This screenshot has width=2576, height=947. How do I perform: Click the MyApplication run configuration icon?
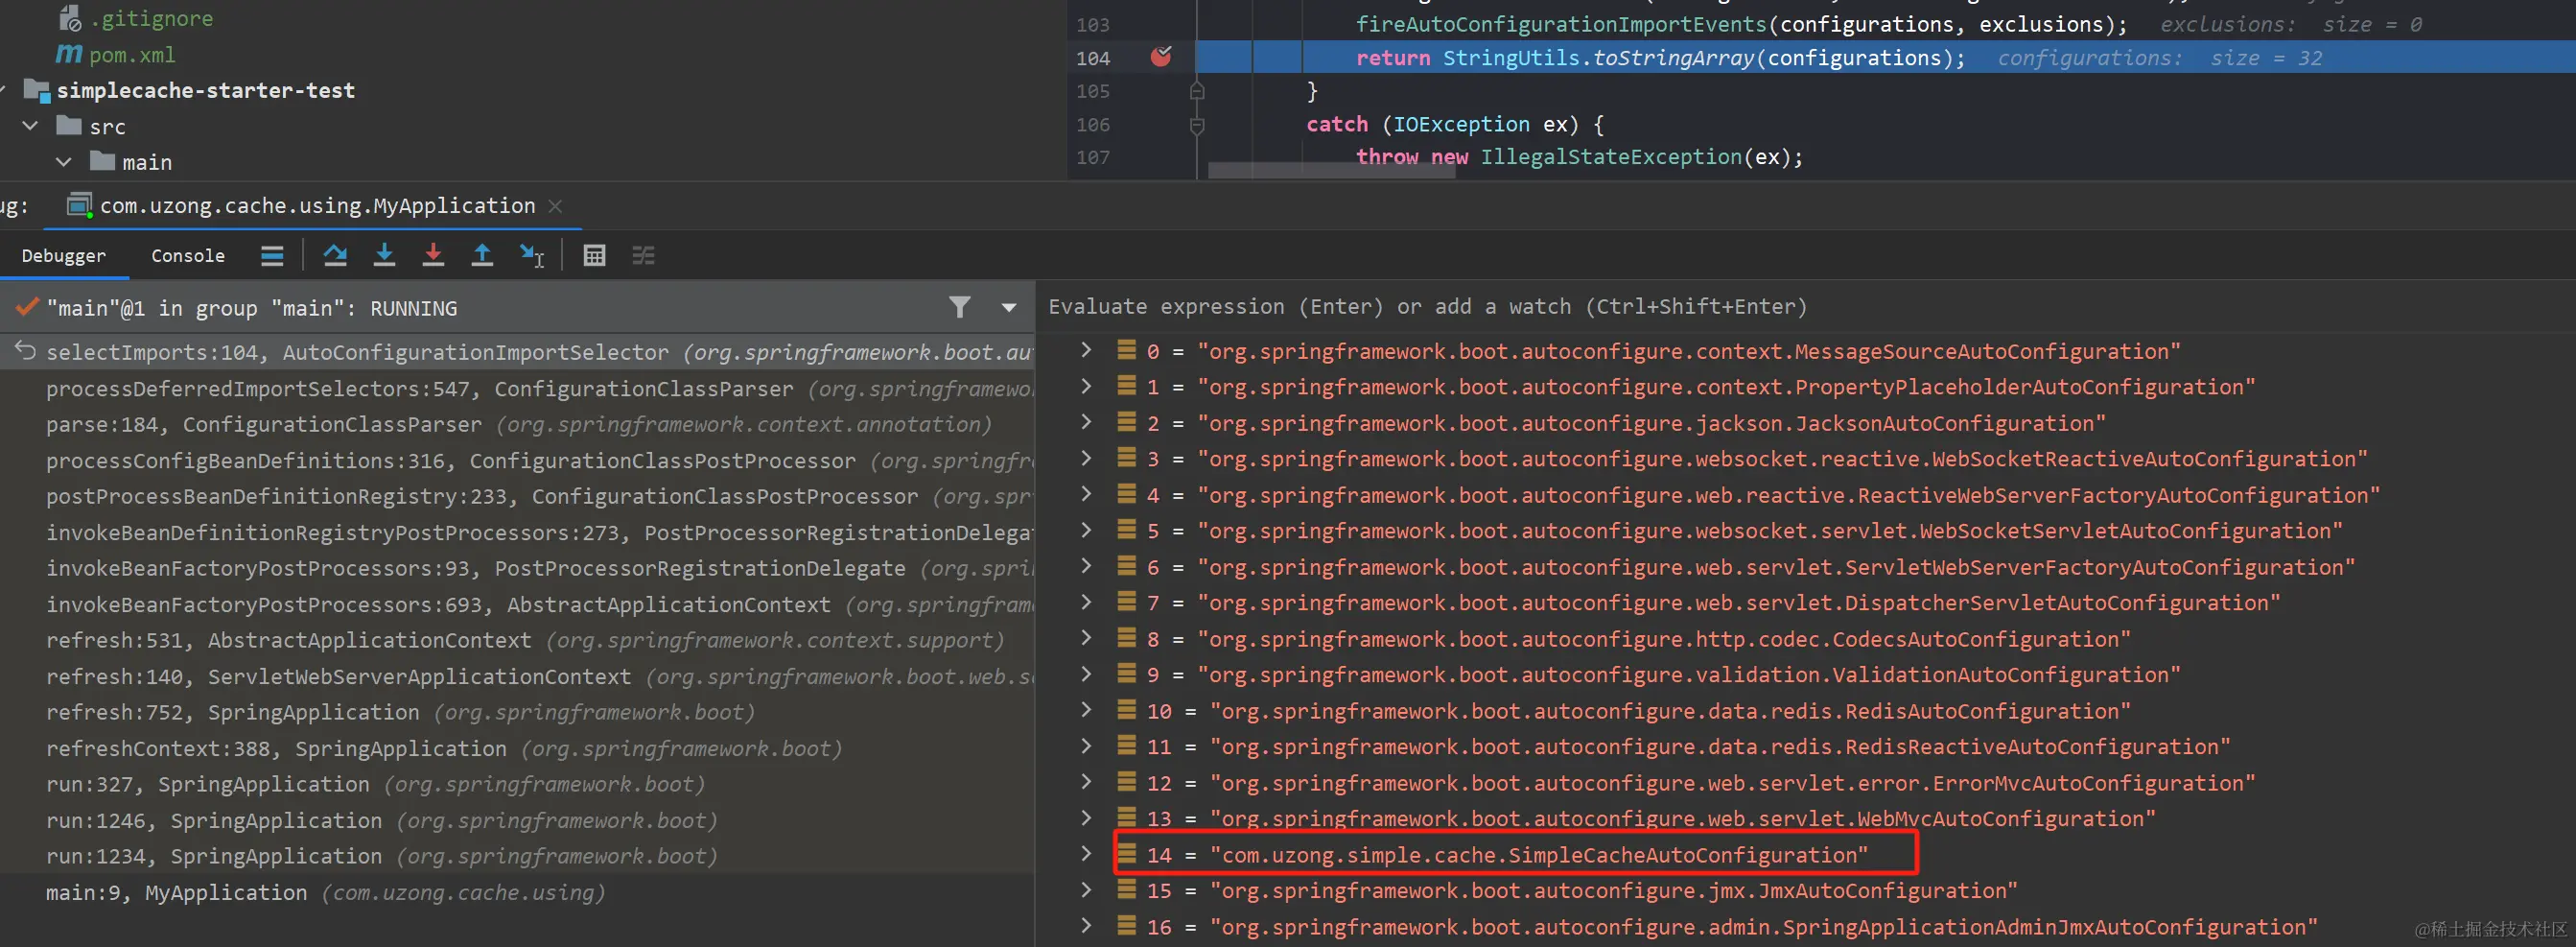[79, 205]
